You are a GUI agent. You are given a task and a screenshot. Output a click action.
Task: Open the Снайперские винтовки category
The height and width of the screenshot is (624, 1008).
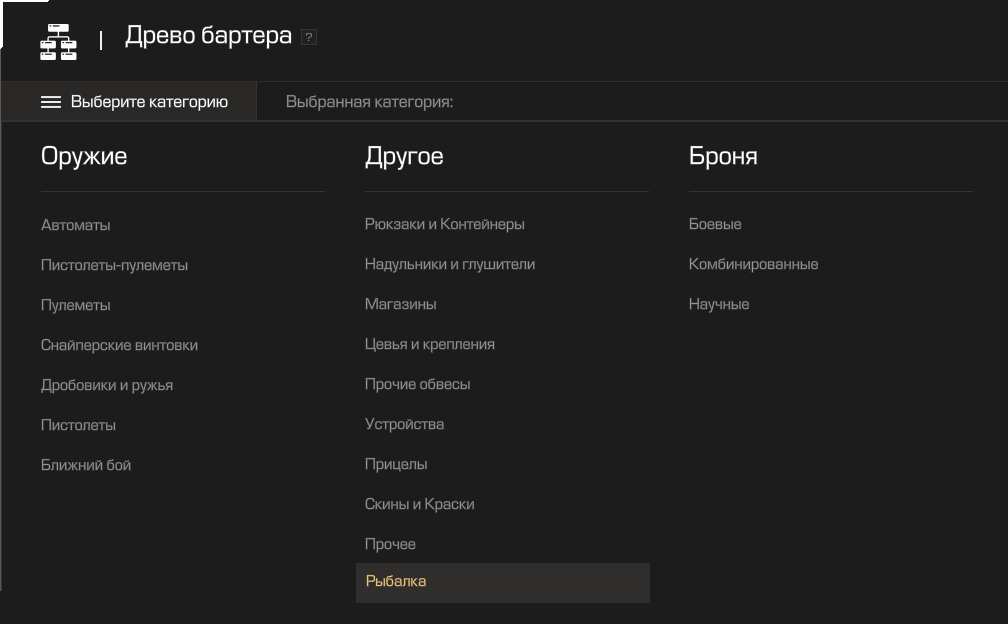click(x=119, y=345)
